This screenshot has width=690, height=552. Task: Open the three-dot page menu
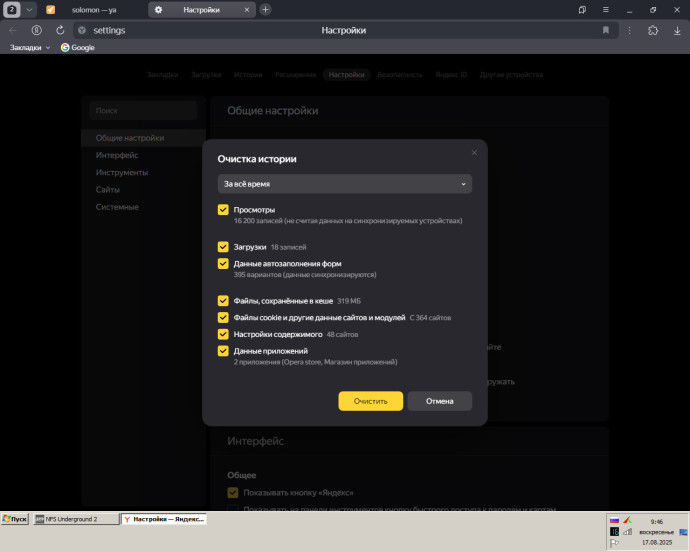pos(630,30)
